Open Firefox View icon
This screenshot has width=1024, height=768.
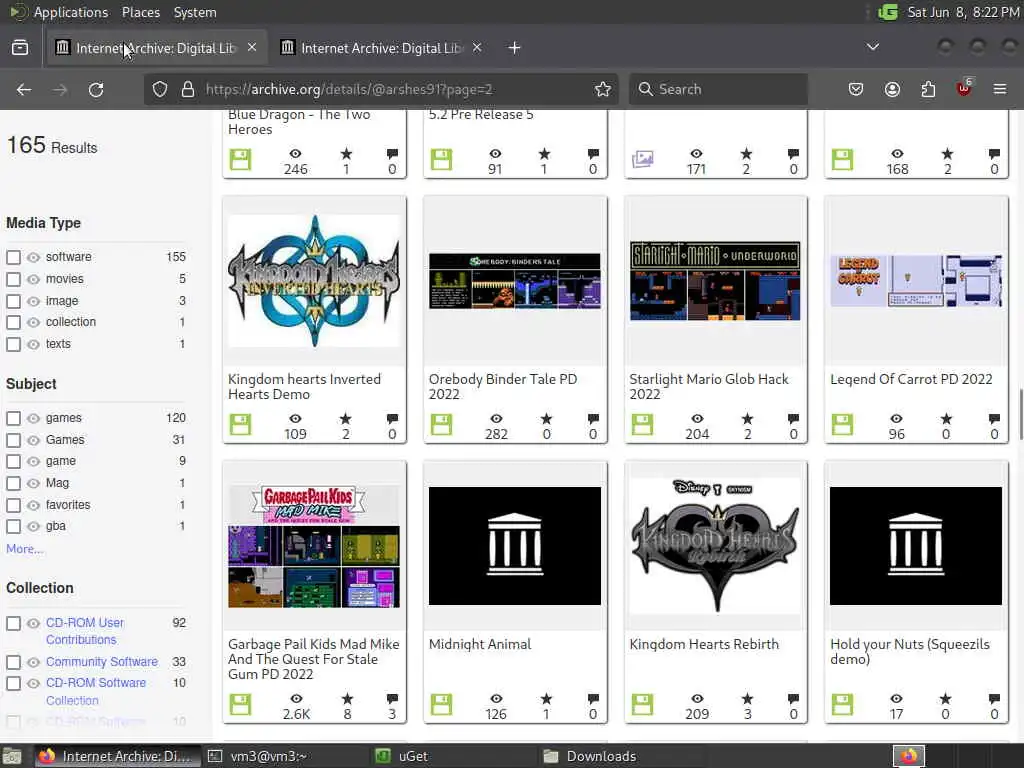(x=20, y=48)
